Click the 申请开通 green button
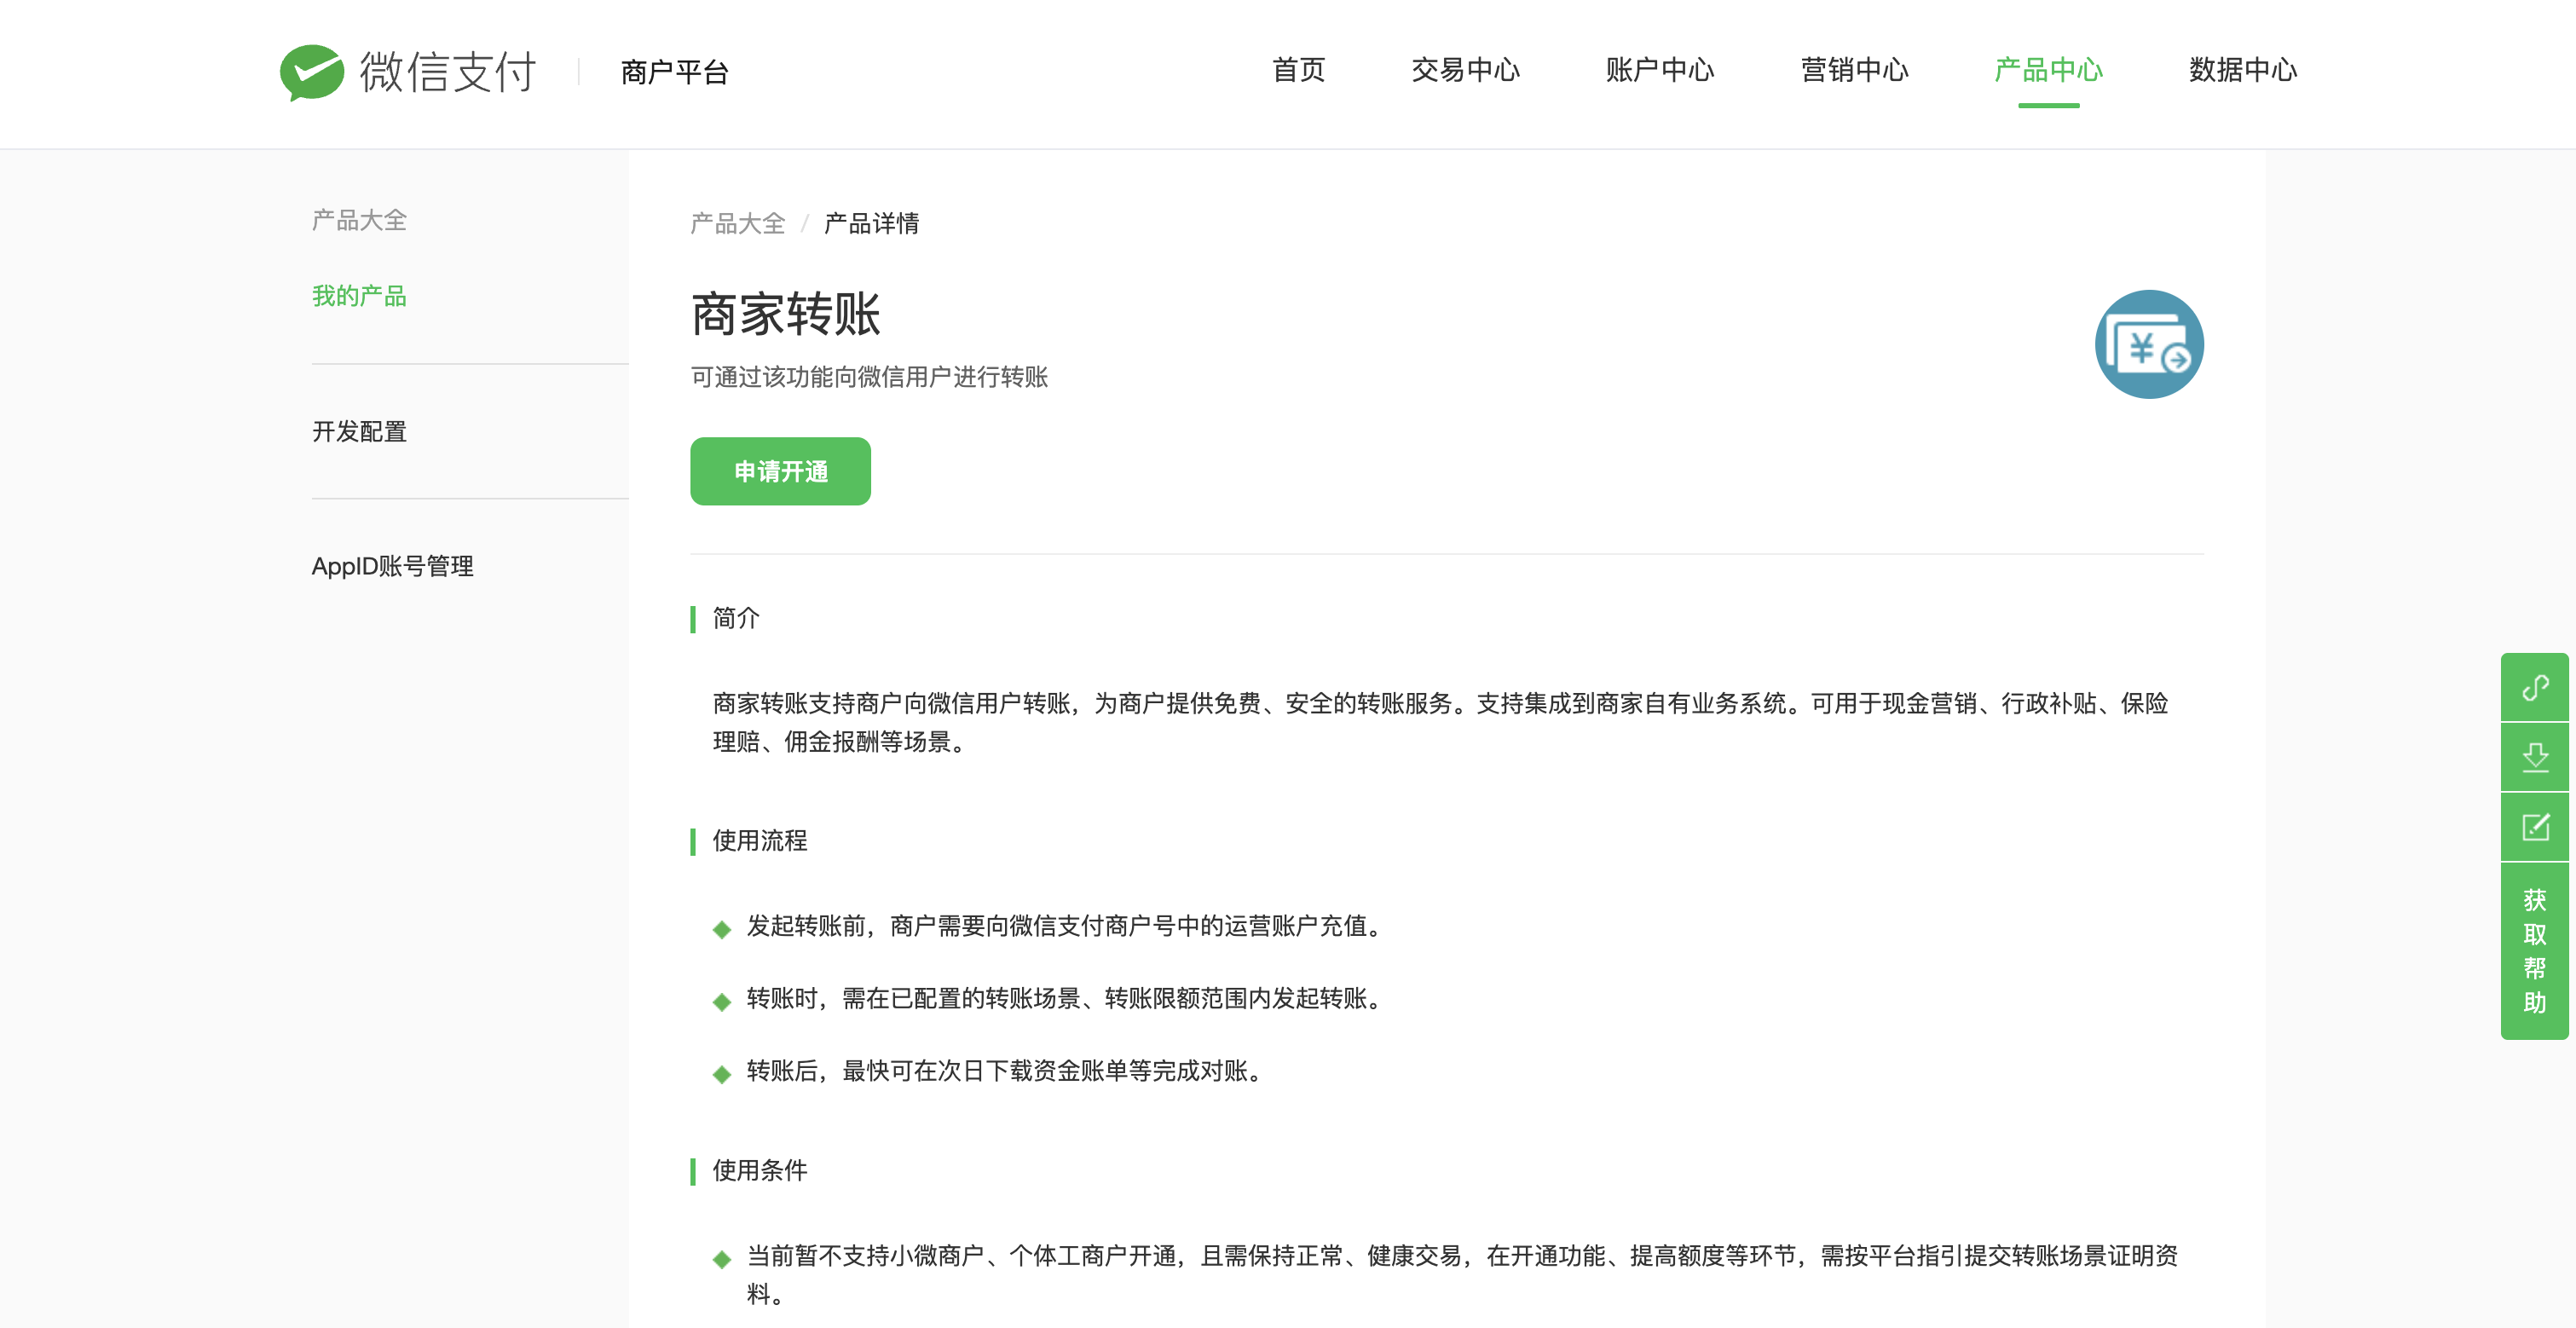Image resolution: width=2576 pixels, height=1328 pixels. click(780, 471)
